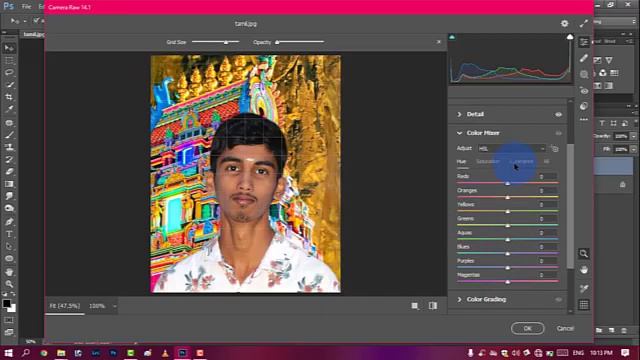Switch to Saturation tab in Color Mixer
The width and height of the screenshot is (640, 360).
[488, 162]
